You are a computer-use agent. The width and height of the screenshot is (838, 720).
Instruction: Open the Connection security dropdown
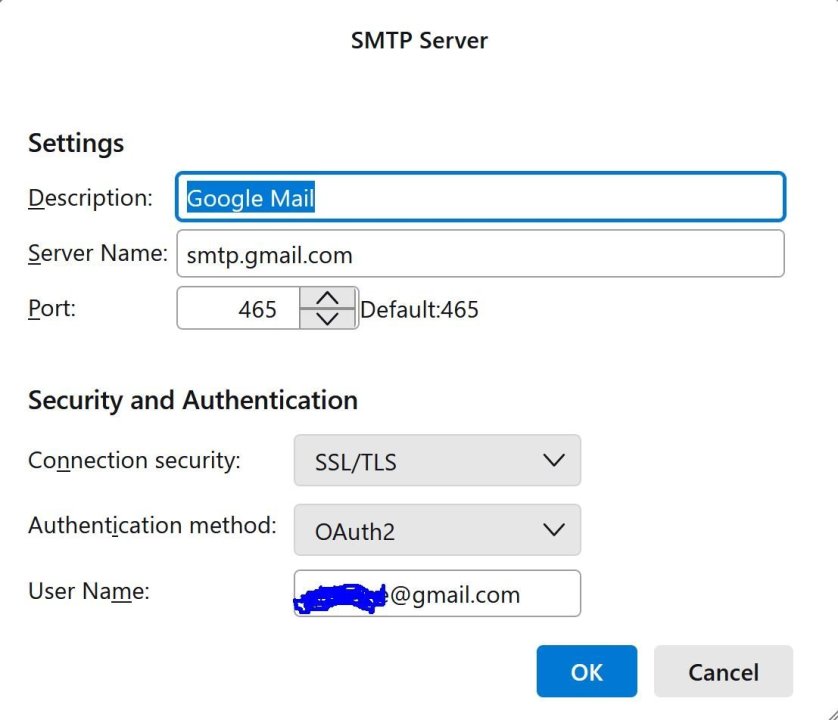pos(437,461)
